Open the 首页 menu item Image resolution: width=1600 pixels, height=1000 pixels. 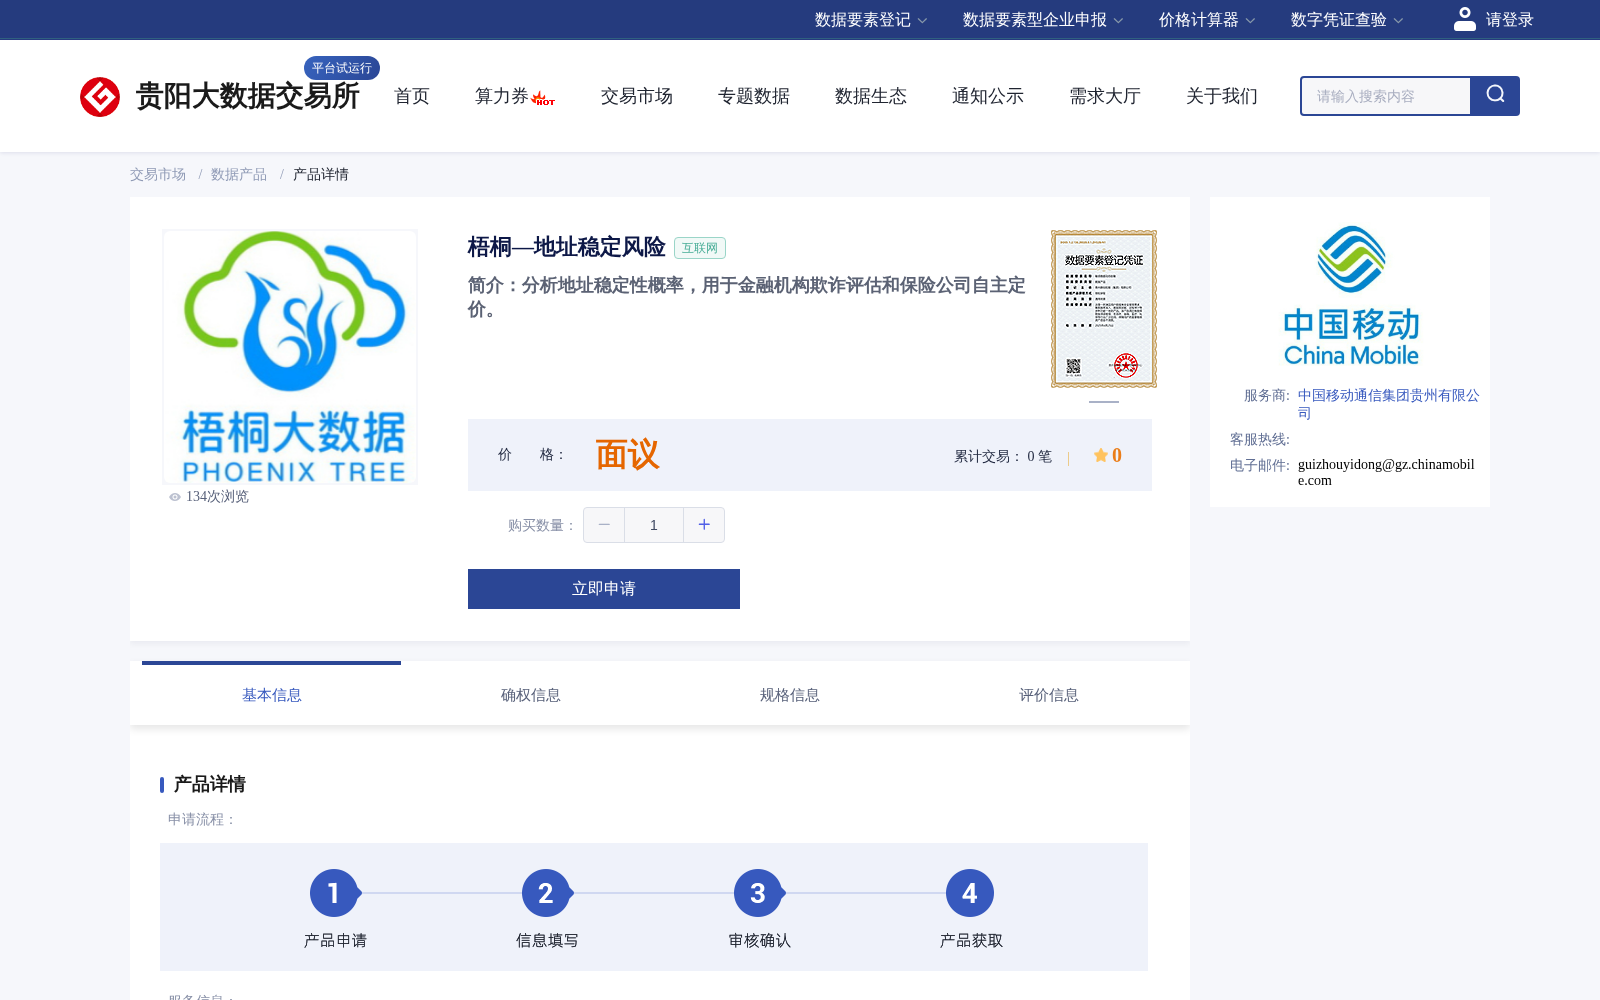[x=412, y=96]
